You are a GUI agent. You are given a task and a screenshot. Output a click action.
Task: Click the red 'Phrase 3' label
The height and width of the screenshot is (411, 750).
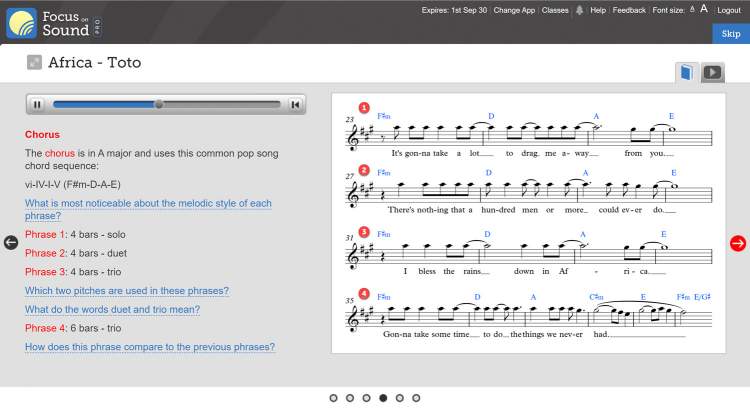click(x=44, y=272)
